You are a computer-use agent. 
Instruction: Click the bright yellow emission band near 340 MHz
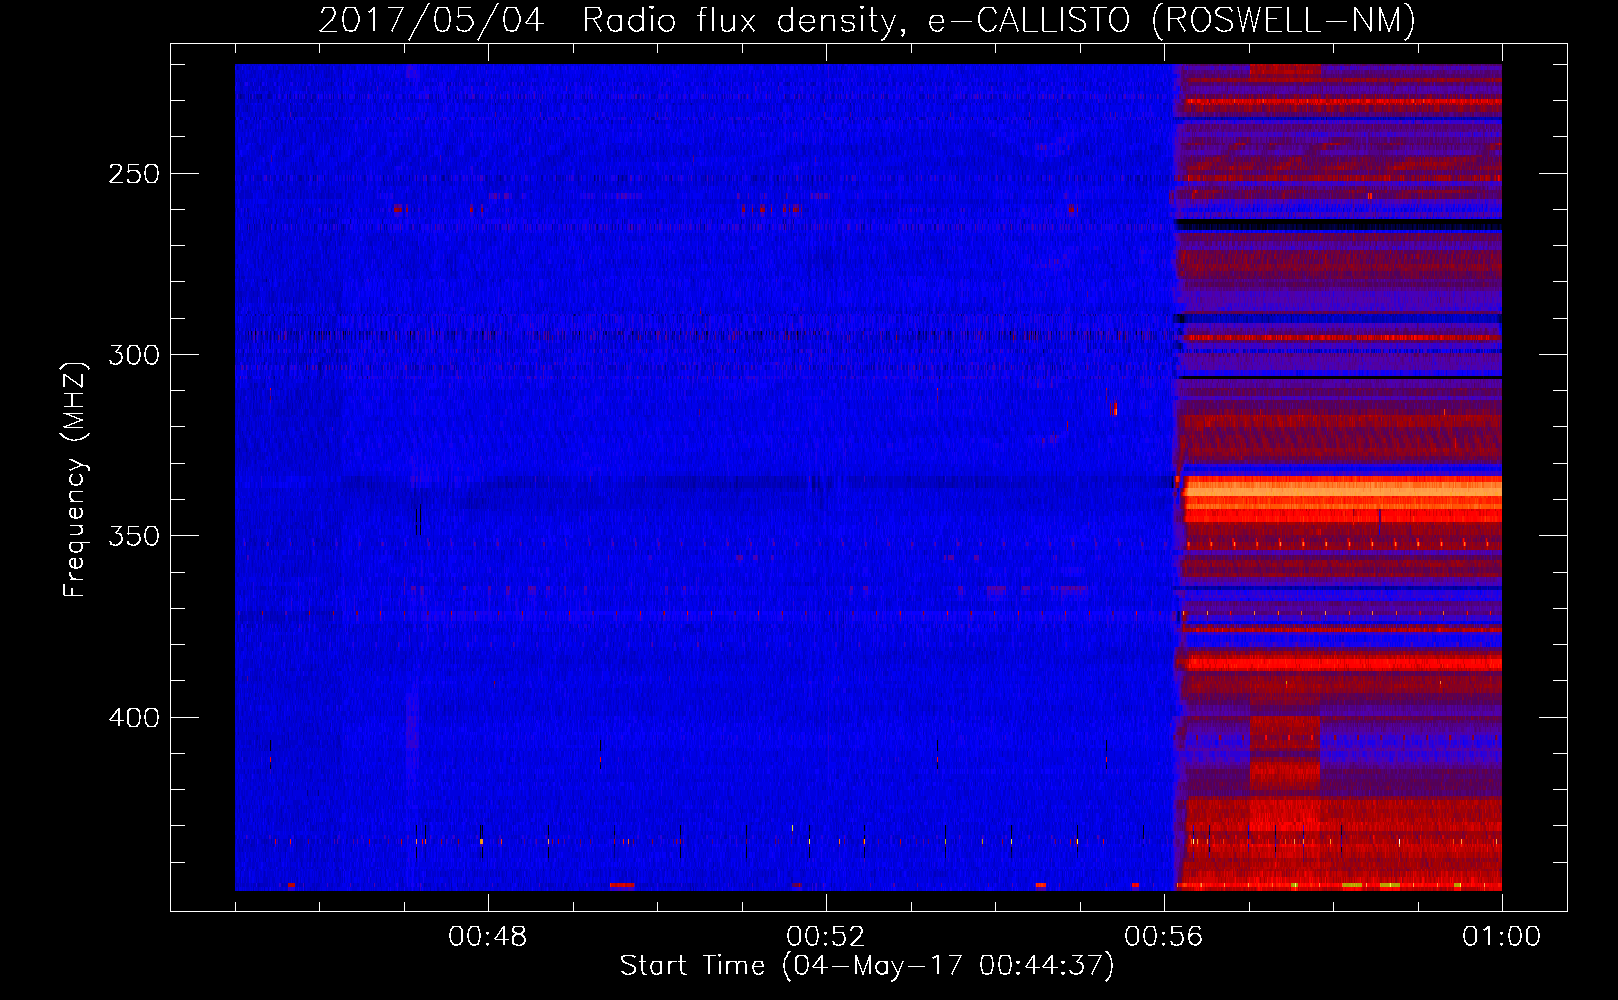1342,490
